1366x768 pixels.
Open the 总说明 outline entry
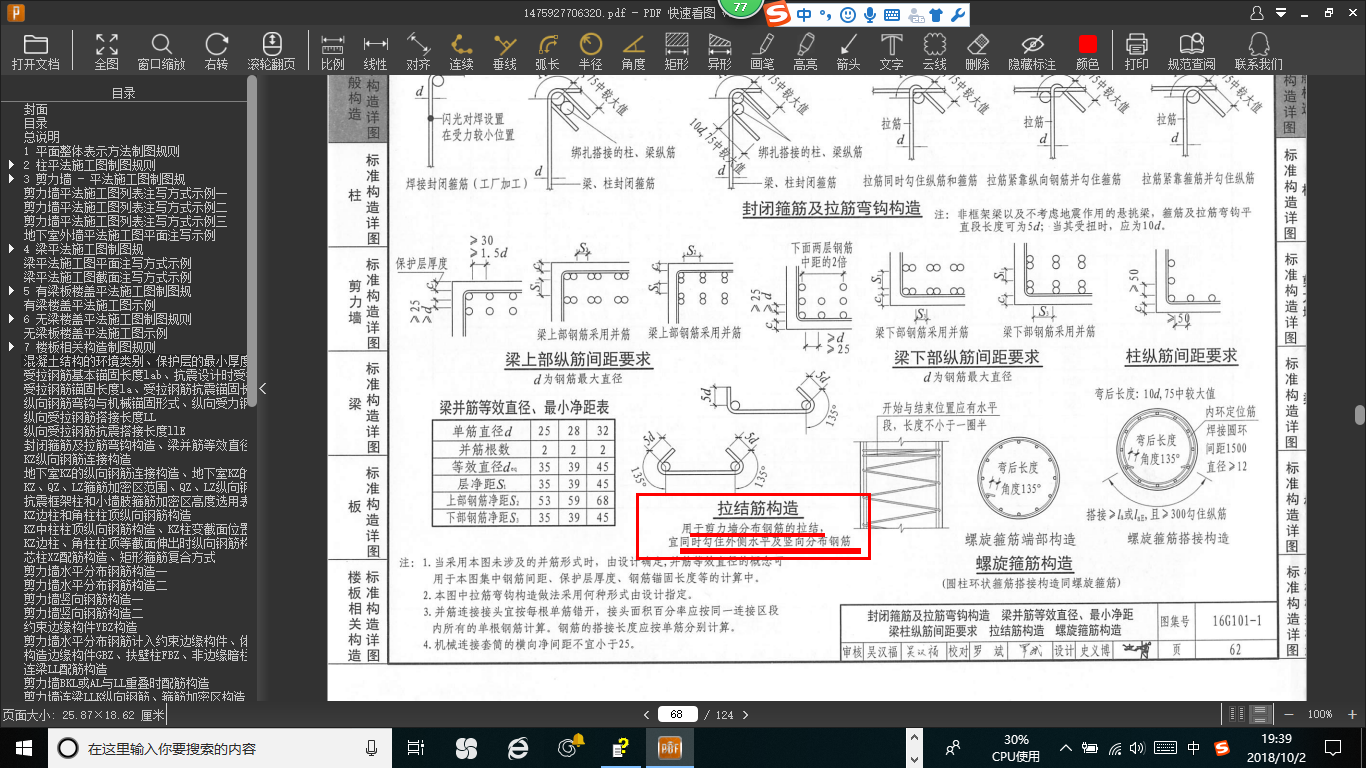click(42, 137)
